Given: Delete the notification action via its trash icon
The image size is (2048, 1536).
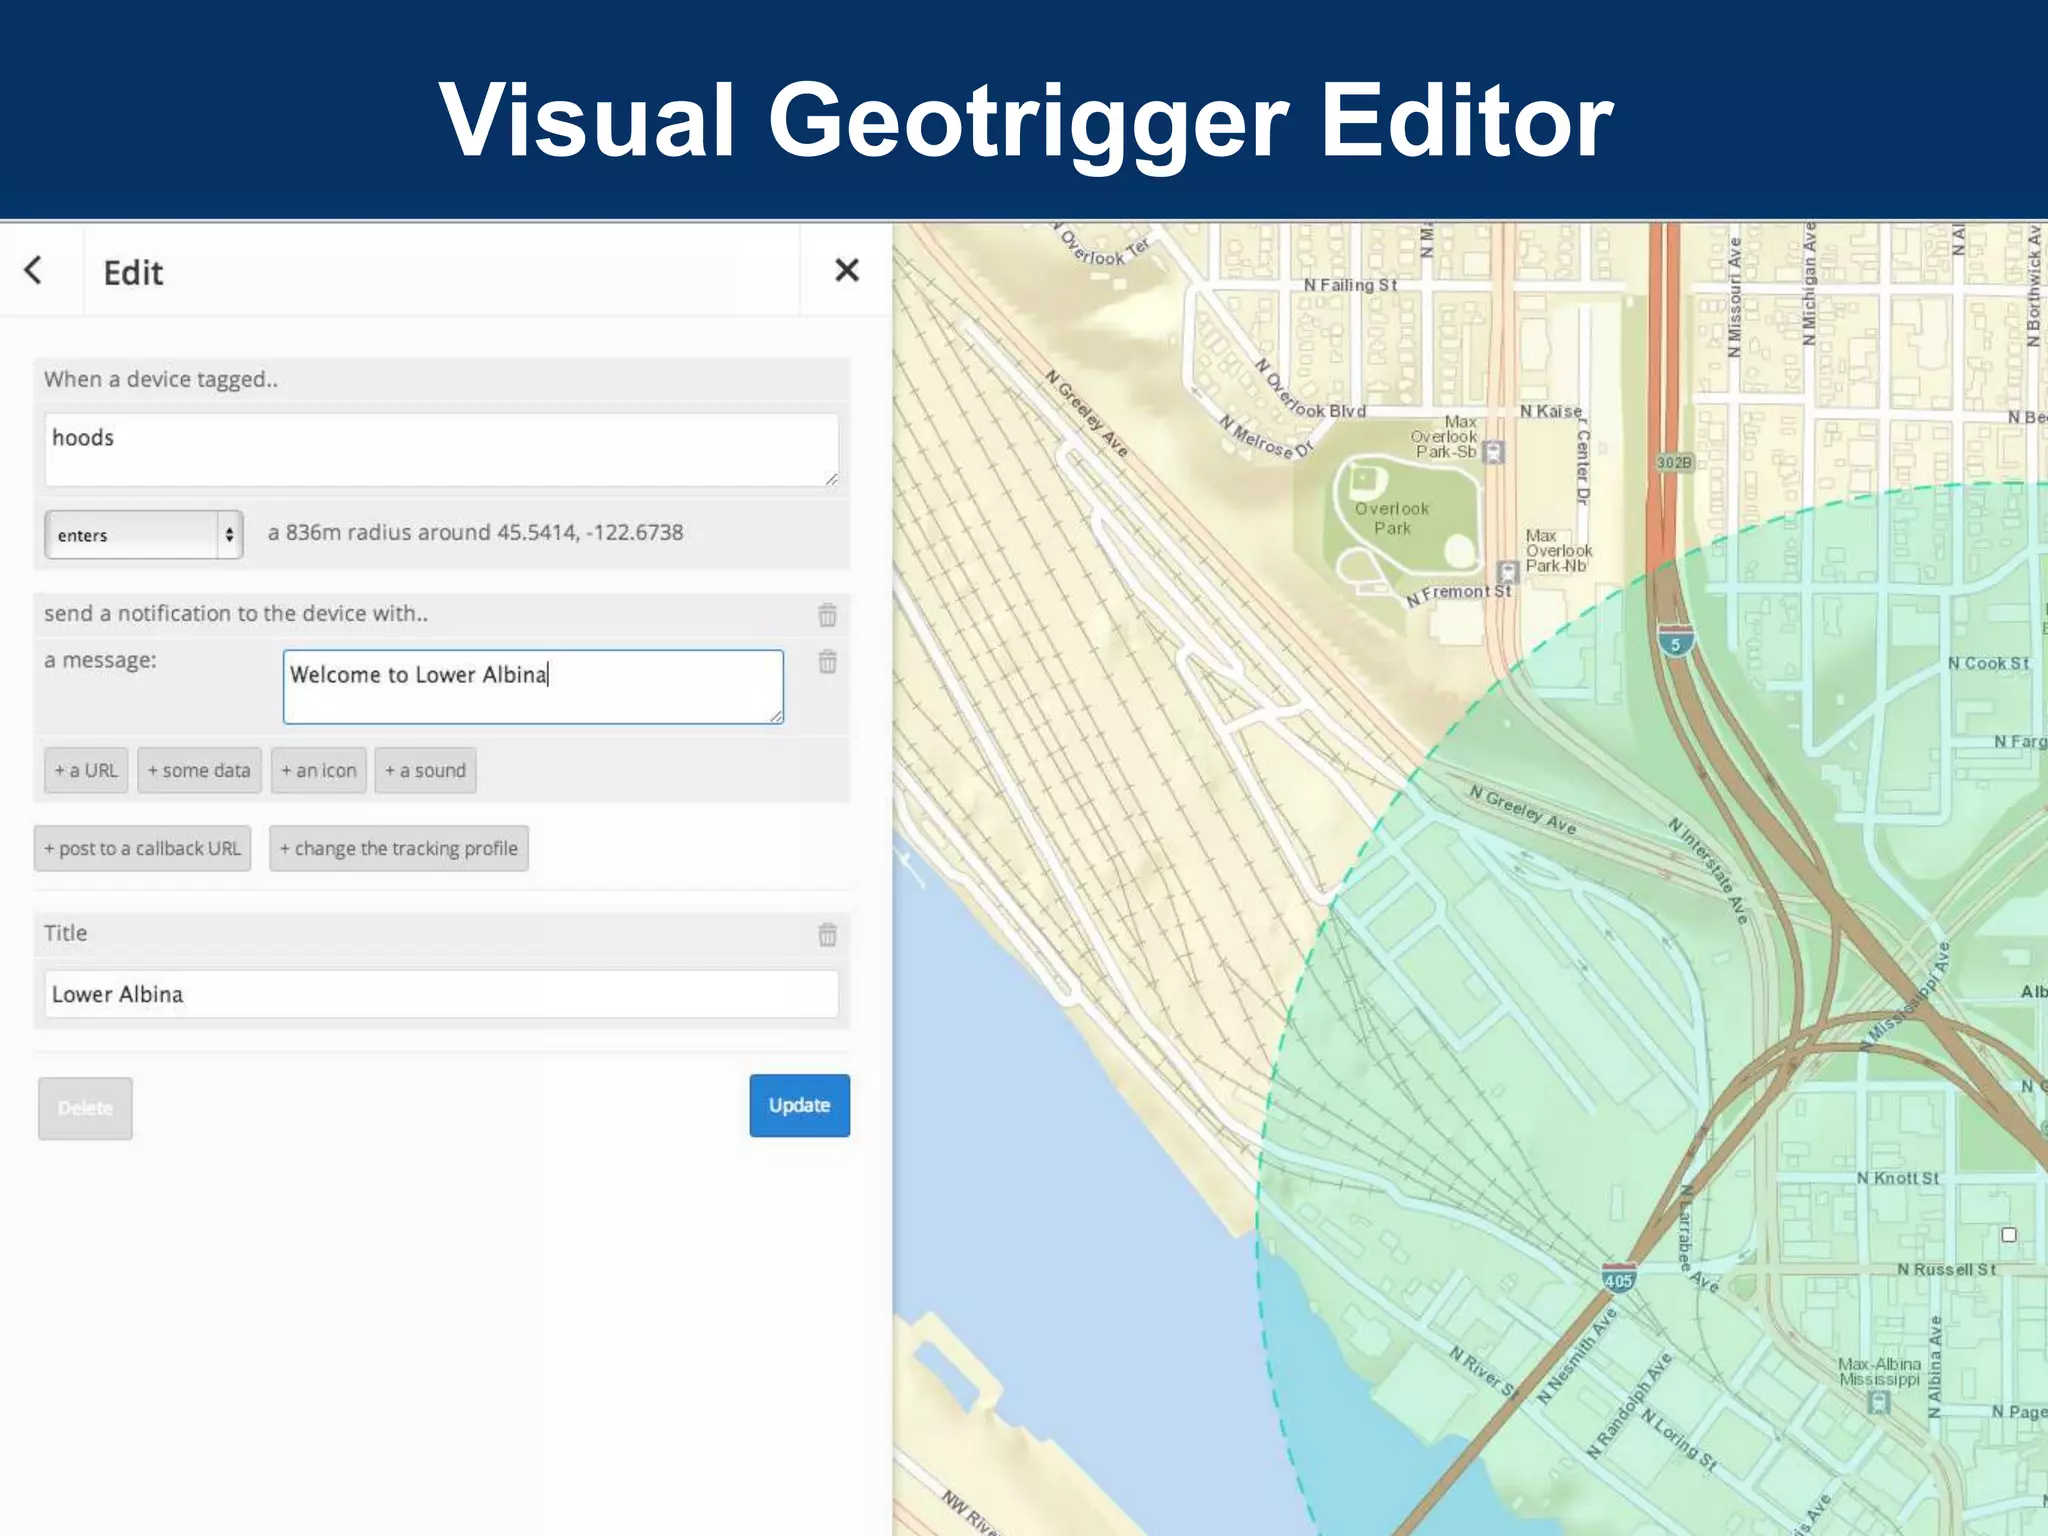Looking at the screenshot, I should pos(827,614).
